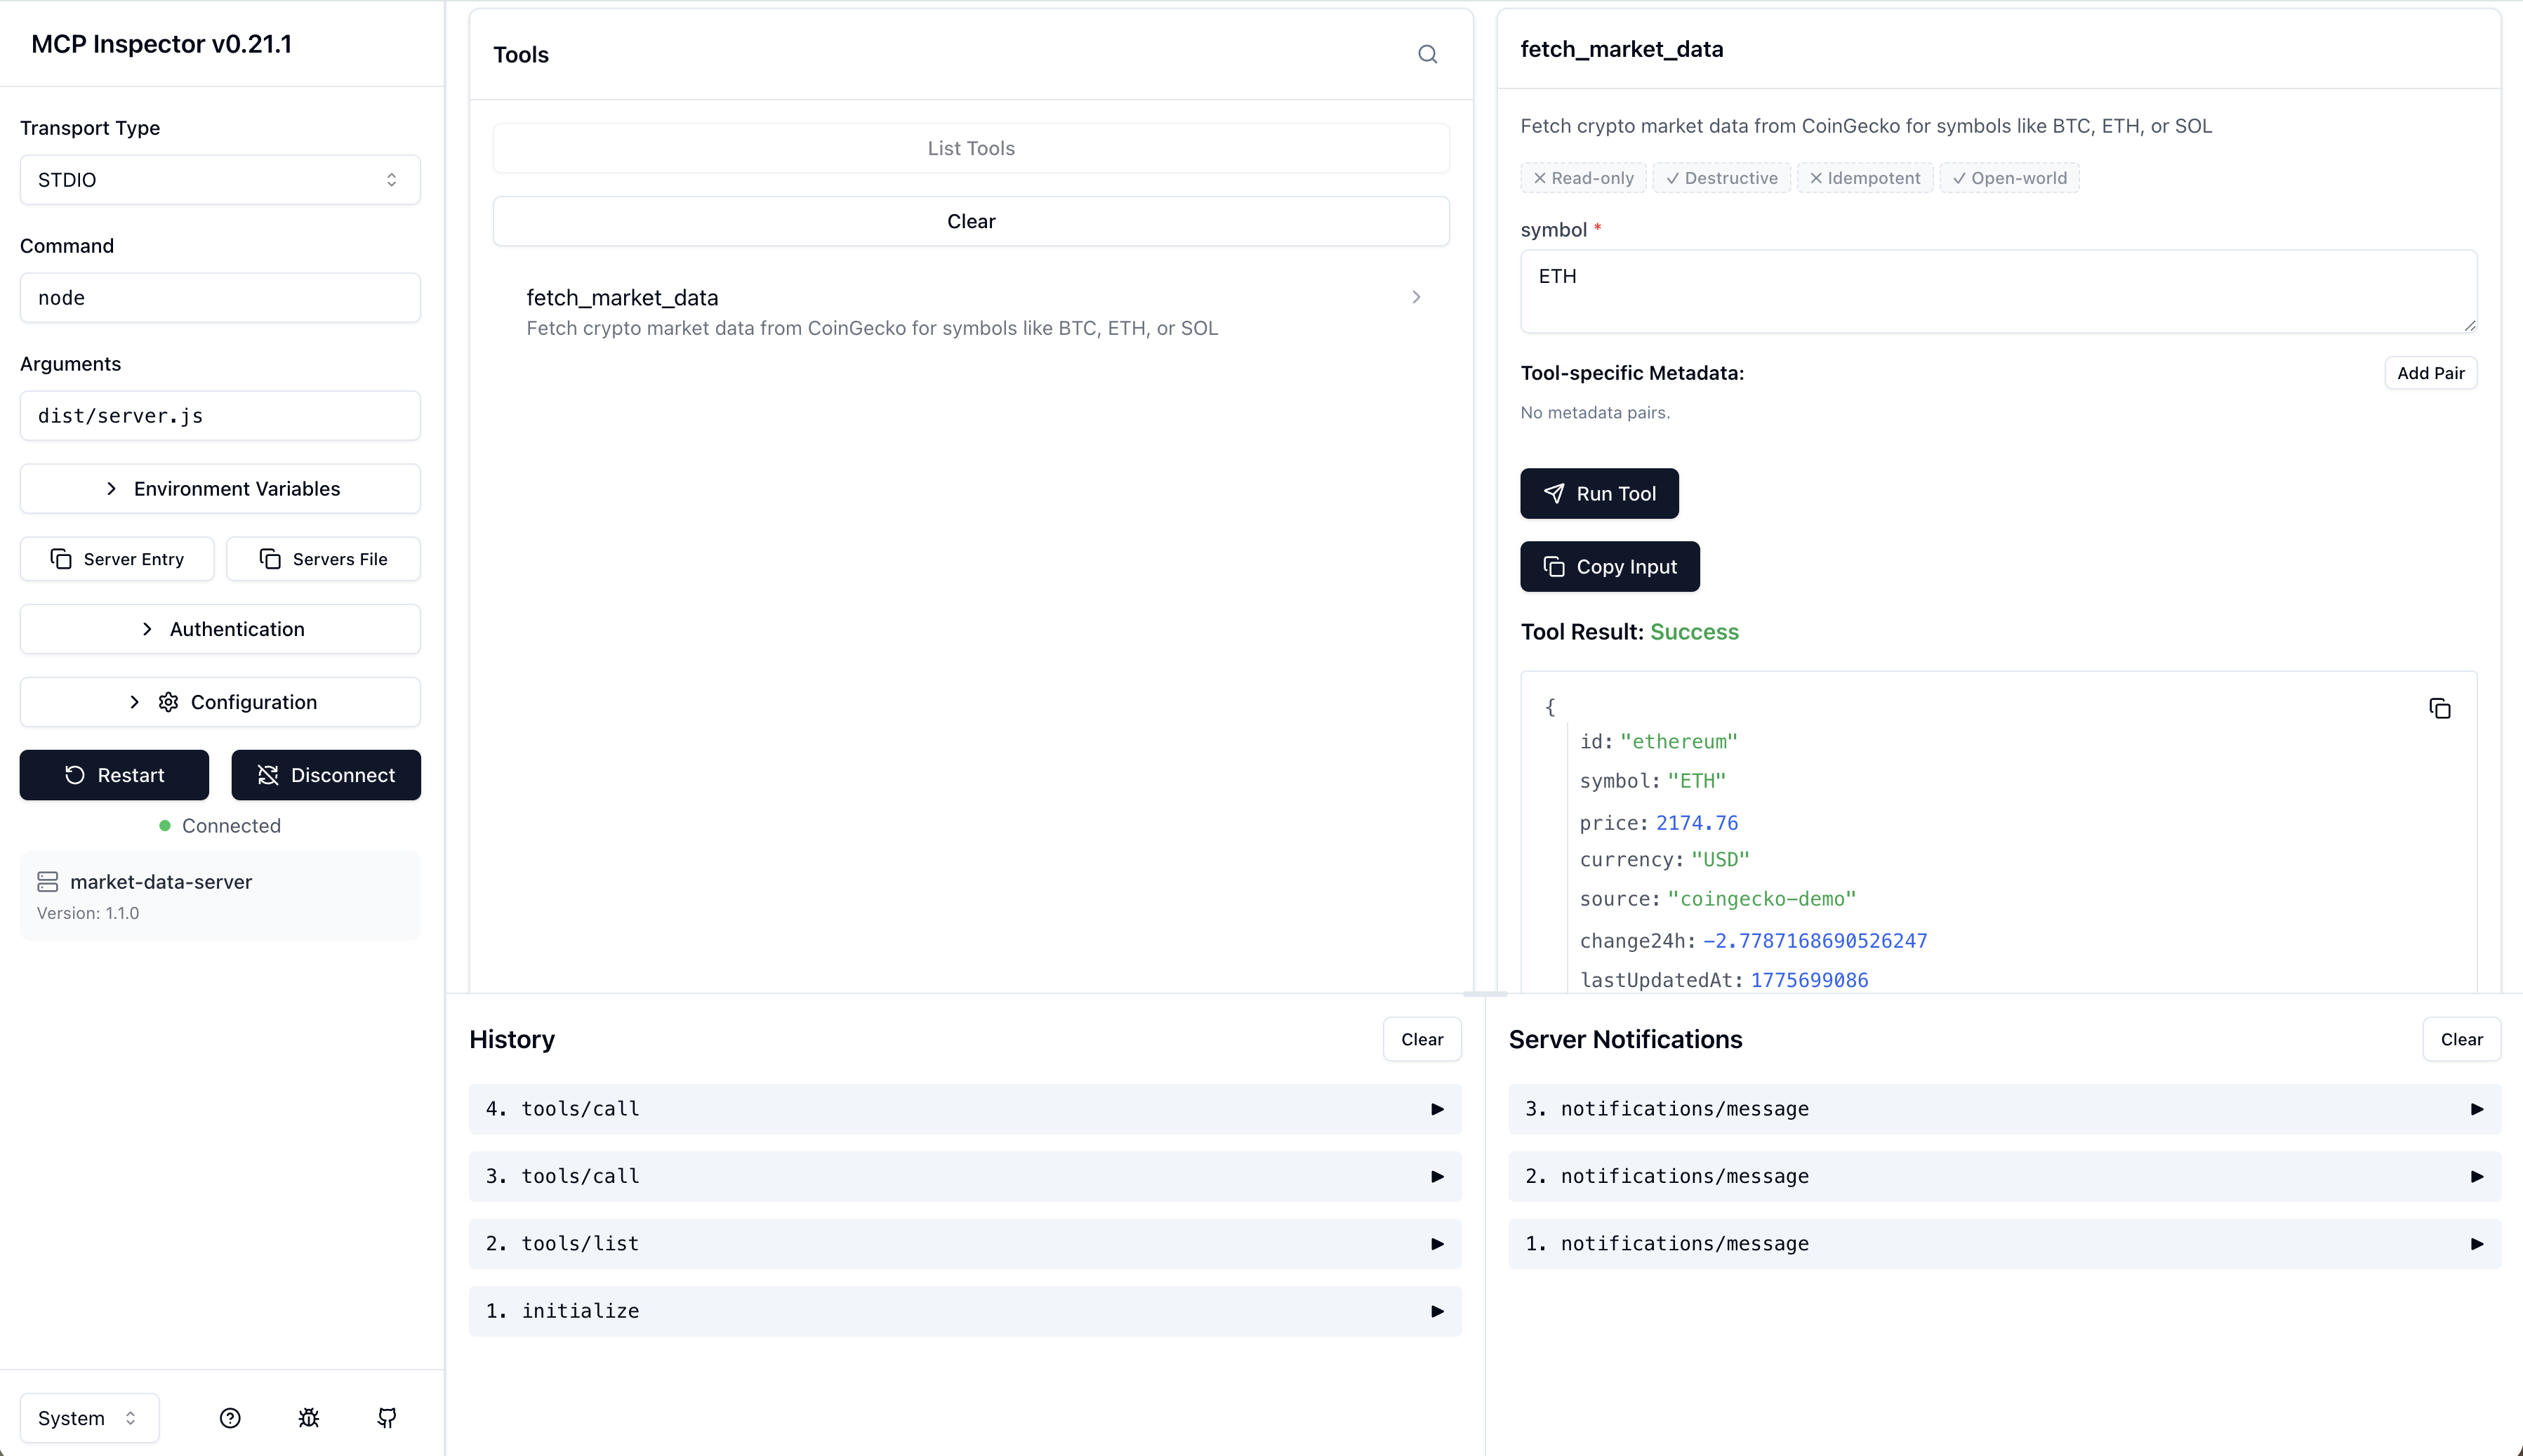Select fetch_market_data tool in list

click(x=970, y=311)
